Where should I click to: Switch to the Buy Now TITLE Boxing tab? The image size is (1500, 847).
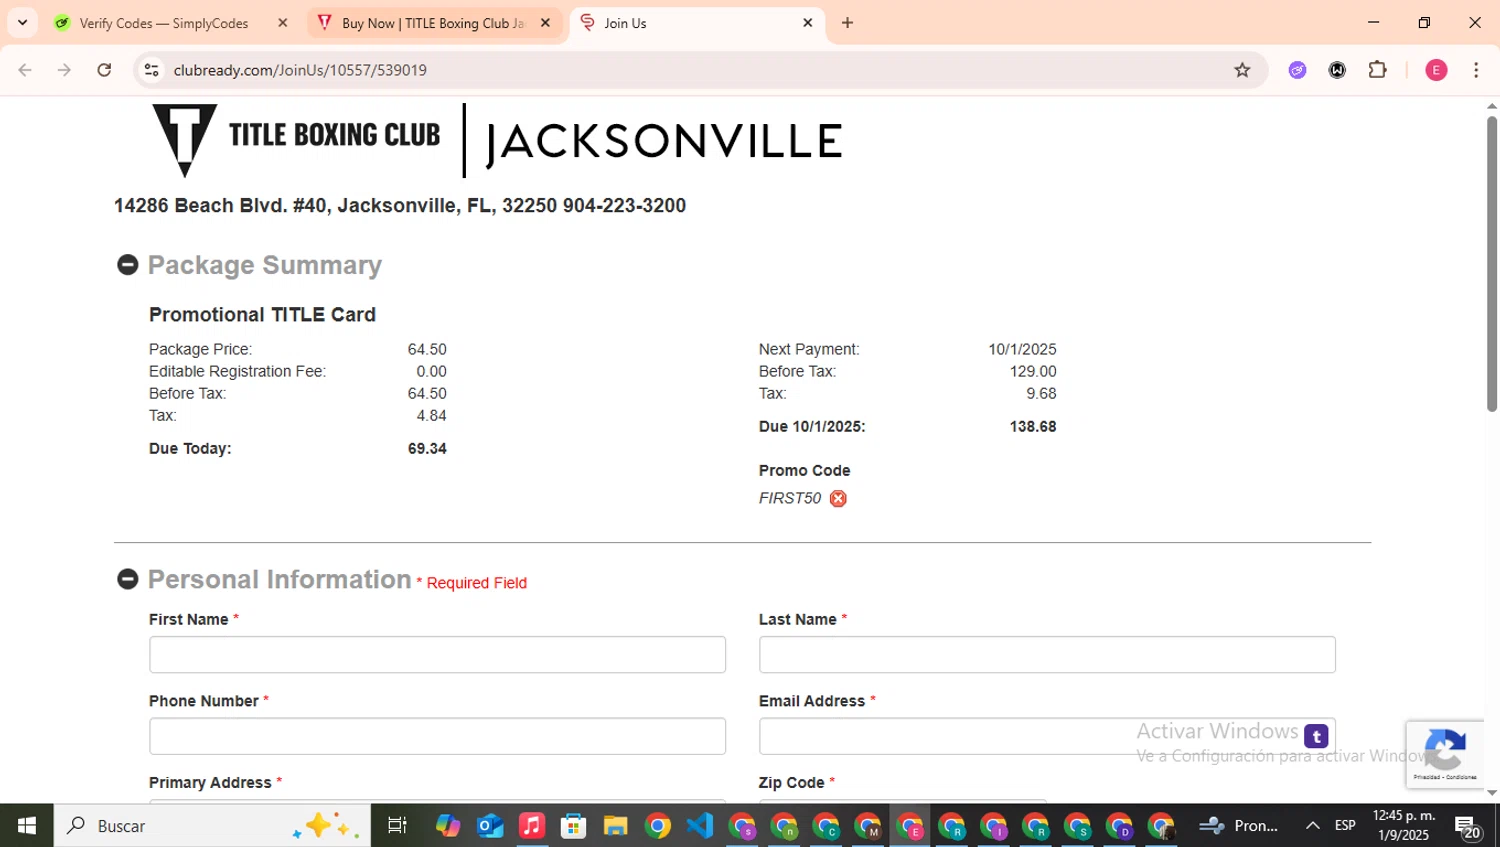point(432,23)
